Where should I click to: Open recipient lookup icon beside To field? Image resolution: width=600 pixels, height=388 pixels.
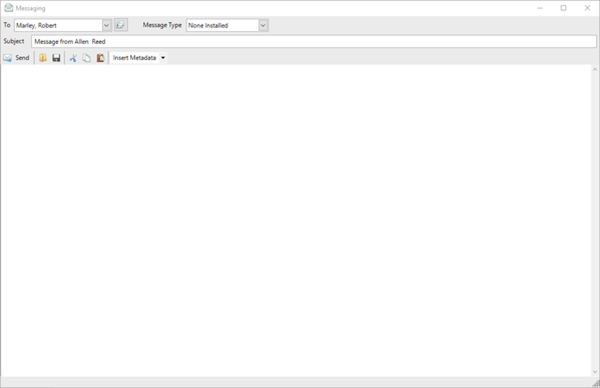point(121,25)
